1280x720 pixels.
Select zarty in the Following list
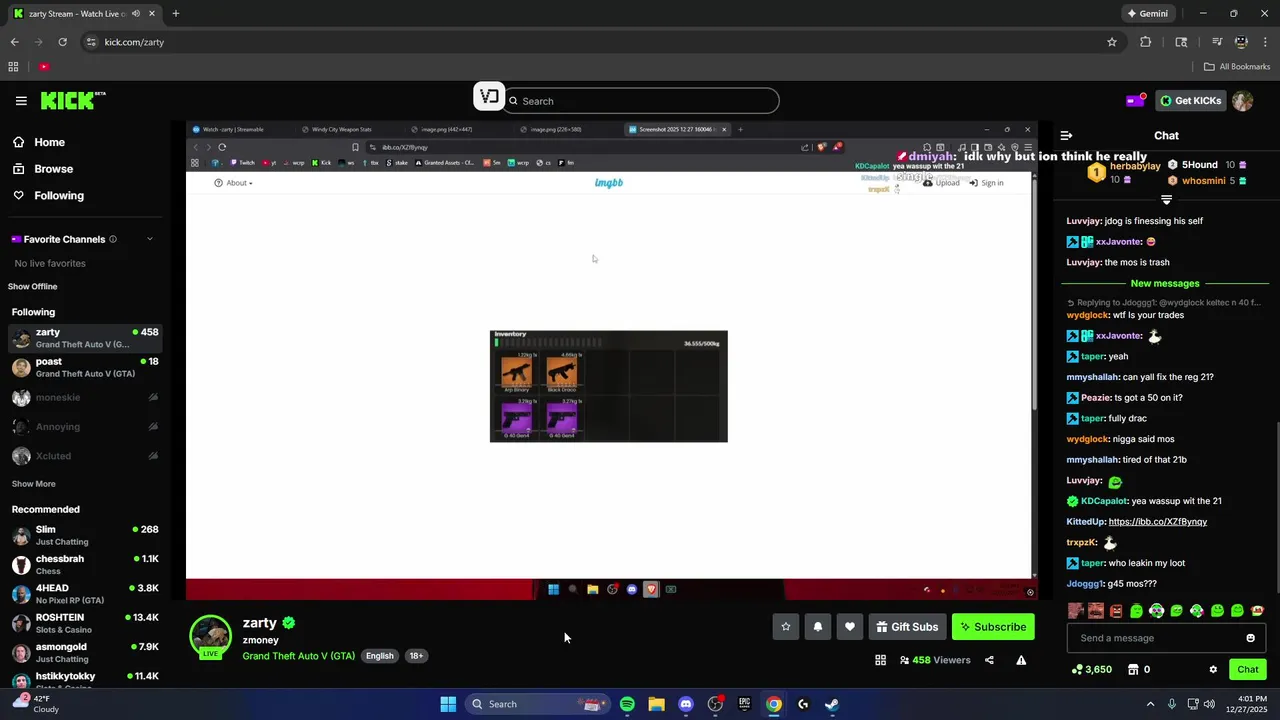pyautogui.click(x=84, y=338)
